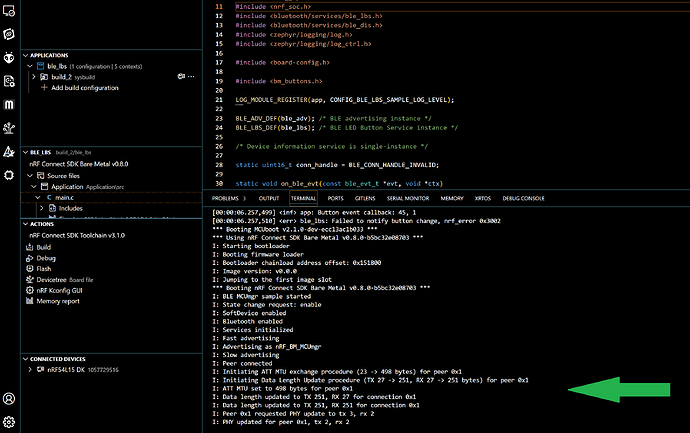Click the '#include <board-config.h>' line
Viewport: 690px width, 433px height.
click(283, 62)
